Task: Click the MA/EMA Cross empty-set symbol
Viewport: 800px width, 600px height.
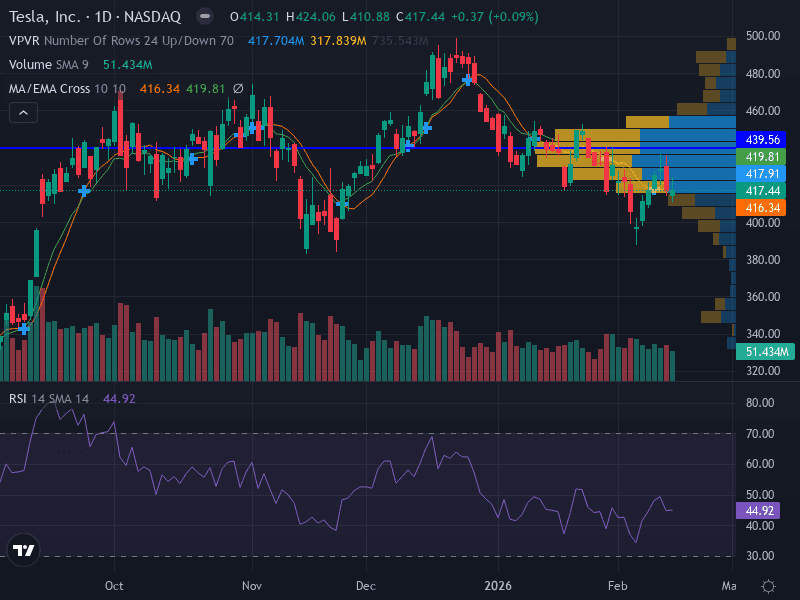Action: point(238,89)
